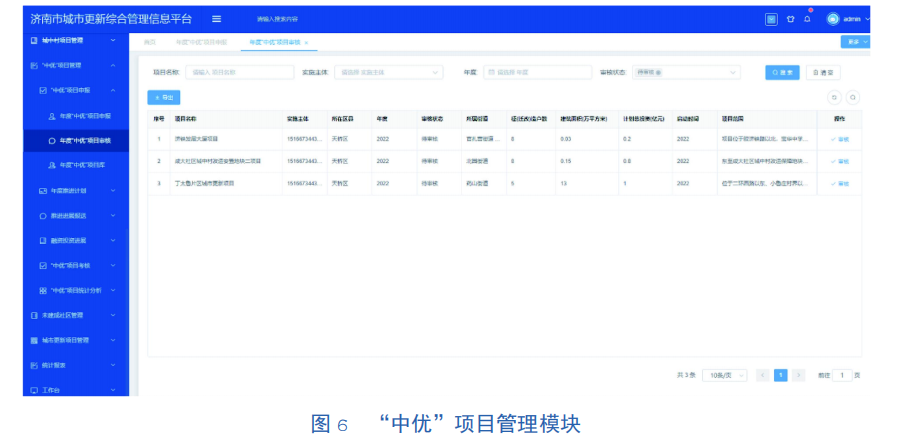
Task: Open the theme t-shirt icon
Action: [x=790, y=19]
